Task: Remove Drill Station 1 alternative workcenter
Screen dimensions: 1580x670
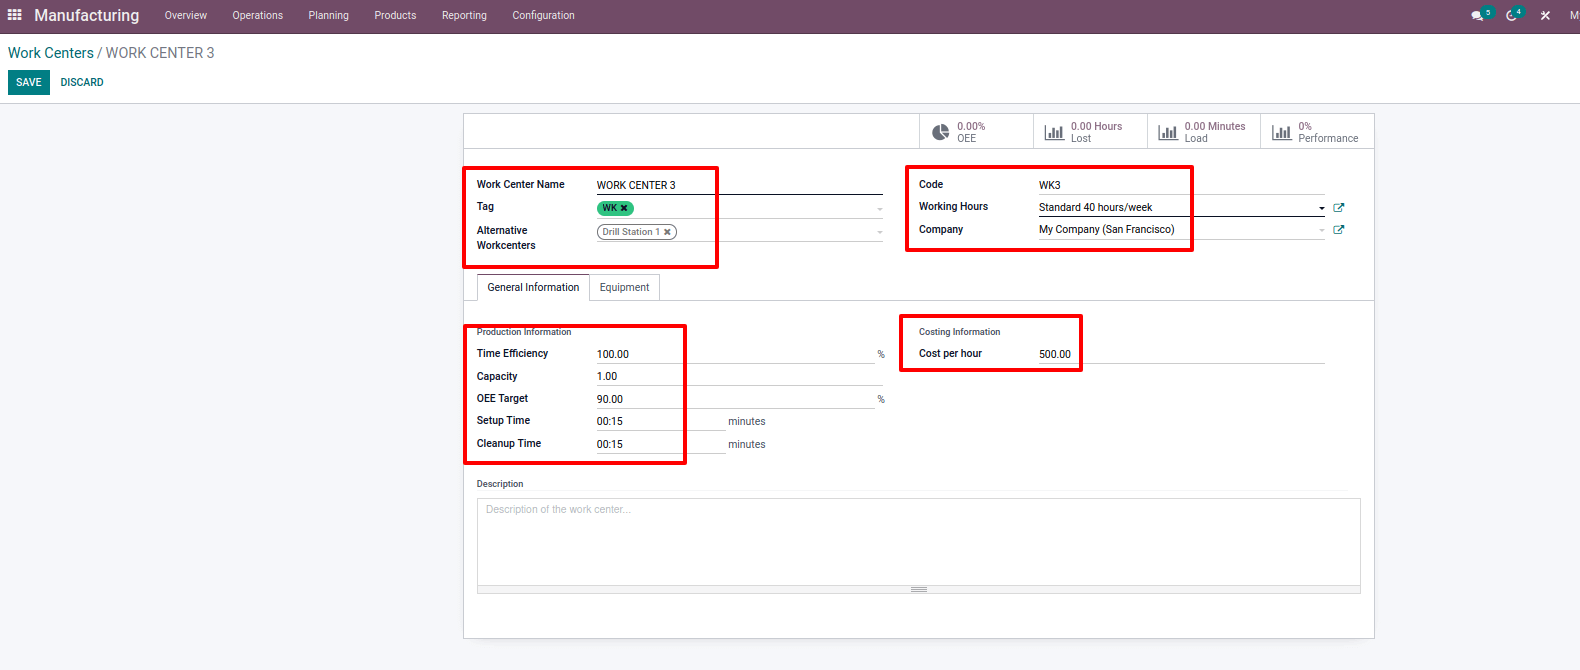Action: [x=667, y=232]
